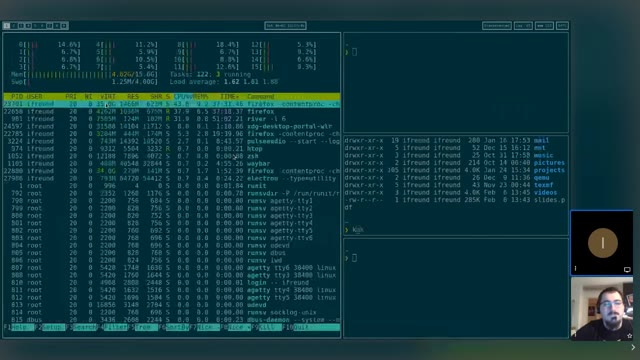Click the videos directory in the ls listing
Image resolution: width=640 pixels, height=360 pixels.
(x=545, y=193)
